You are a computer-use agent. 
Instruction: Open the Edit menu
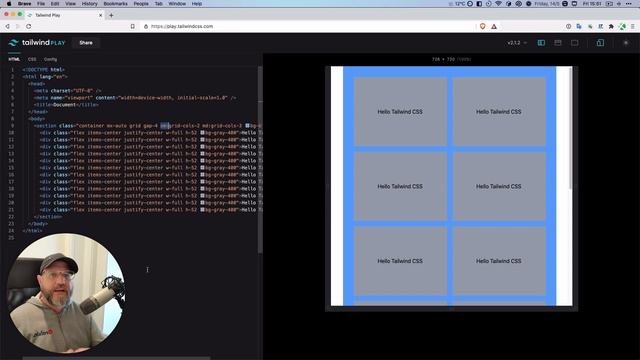tap(55, 4)
